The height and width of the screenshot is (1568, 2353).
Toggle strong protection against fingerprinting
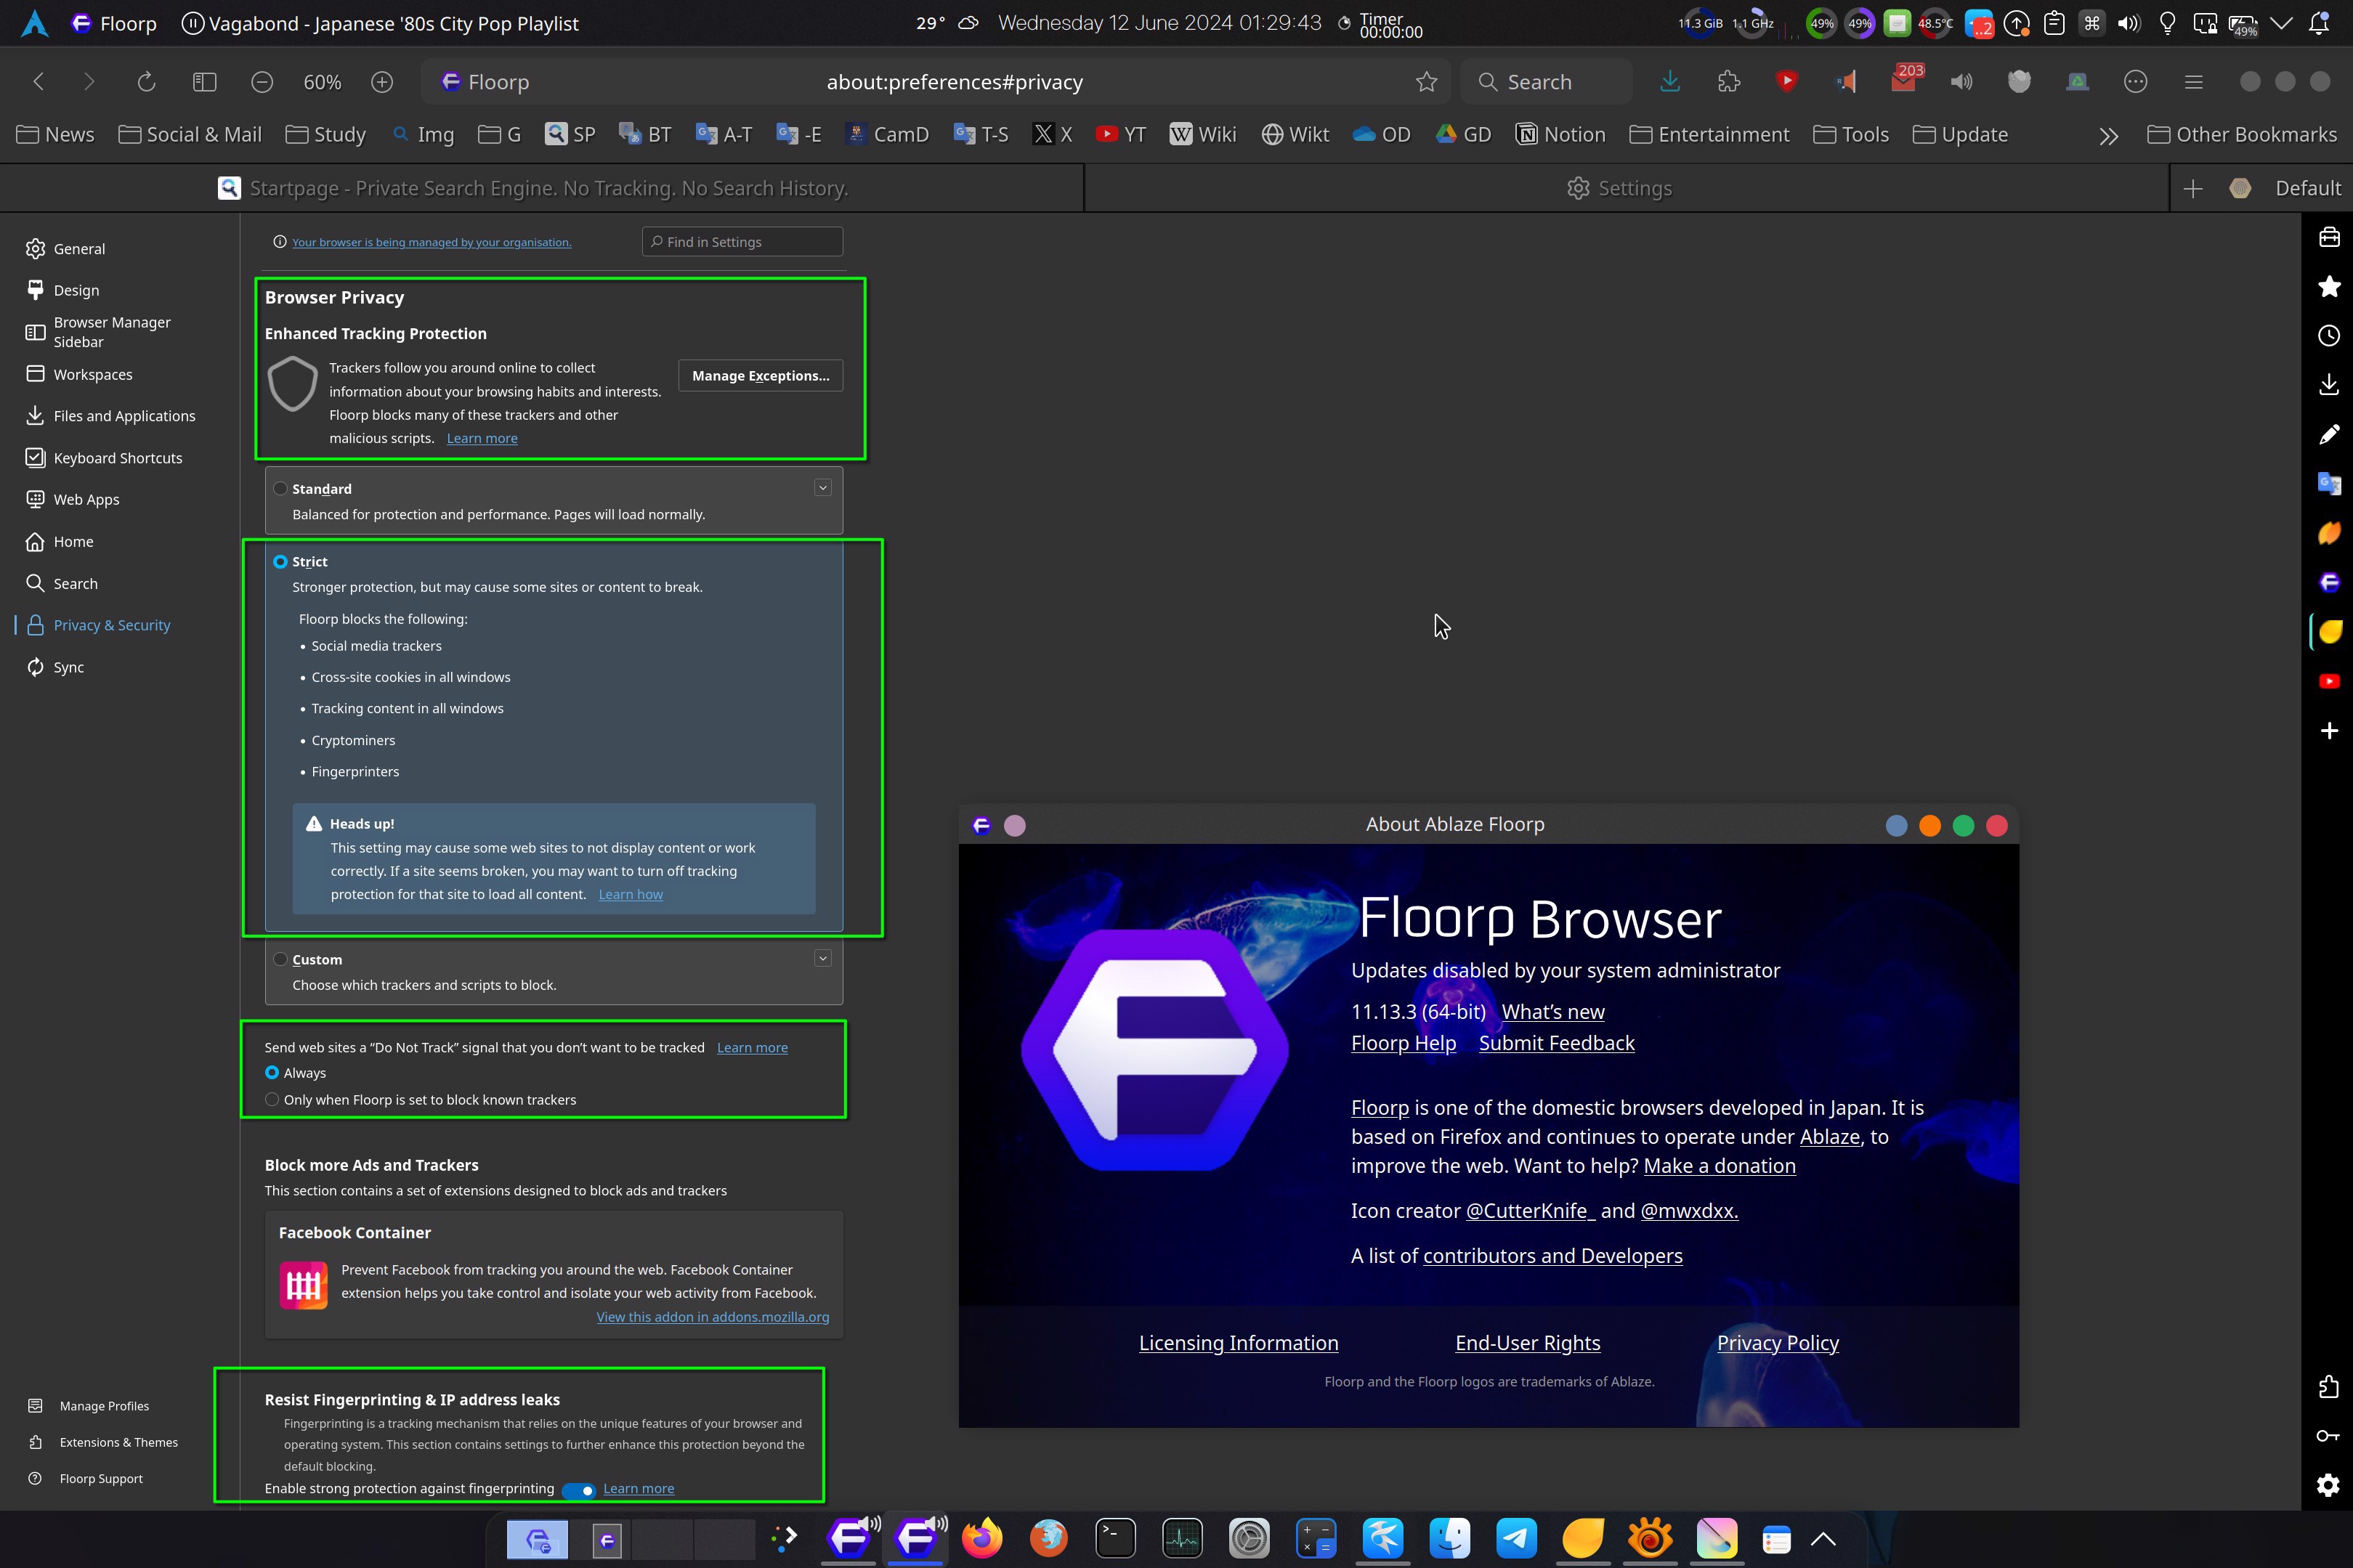pyautogui.click(x=579, y=1490)
